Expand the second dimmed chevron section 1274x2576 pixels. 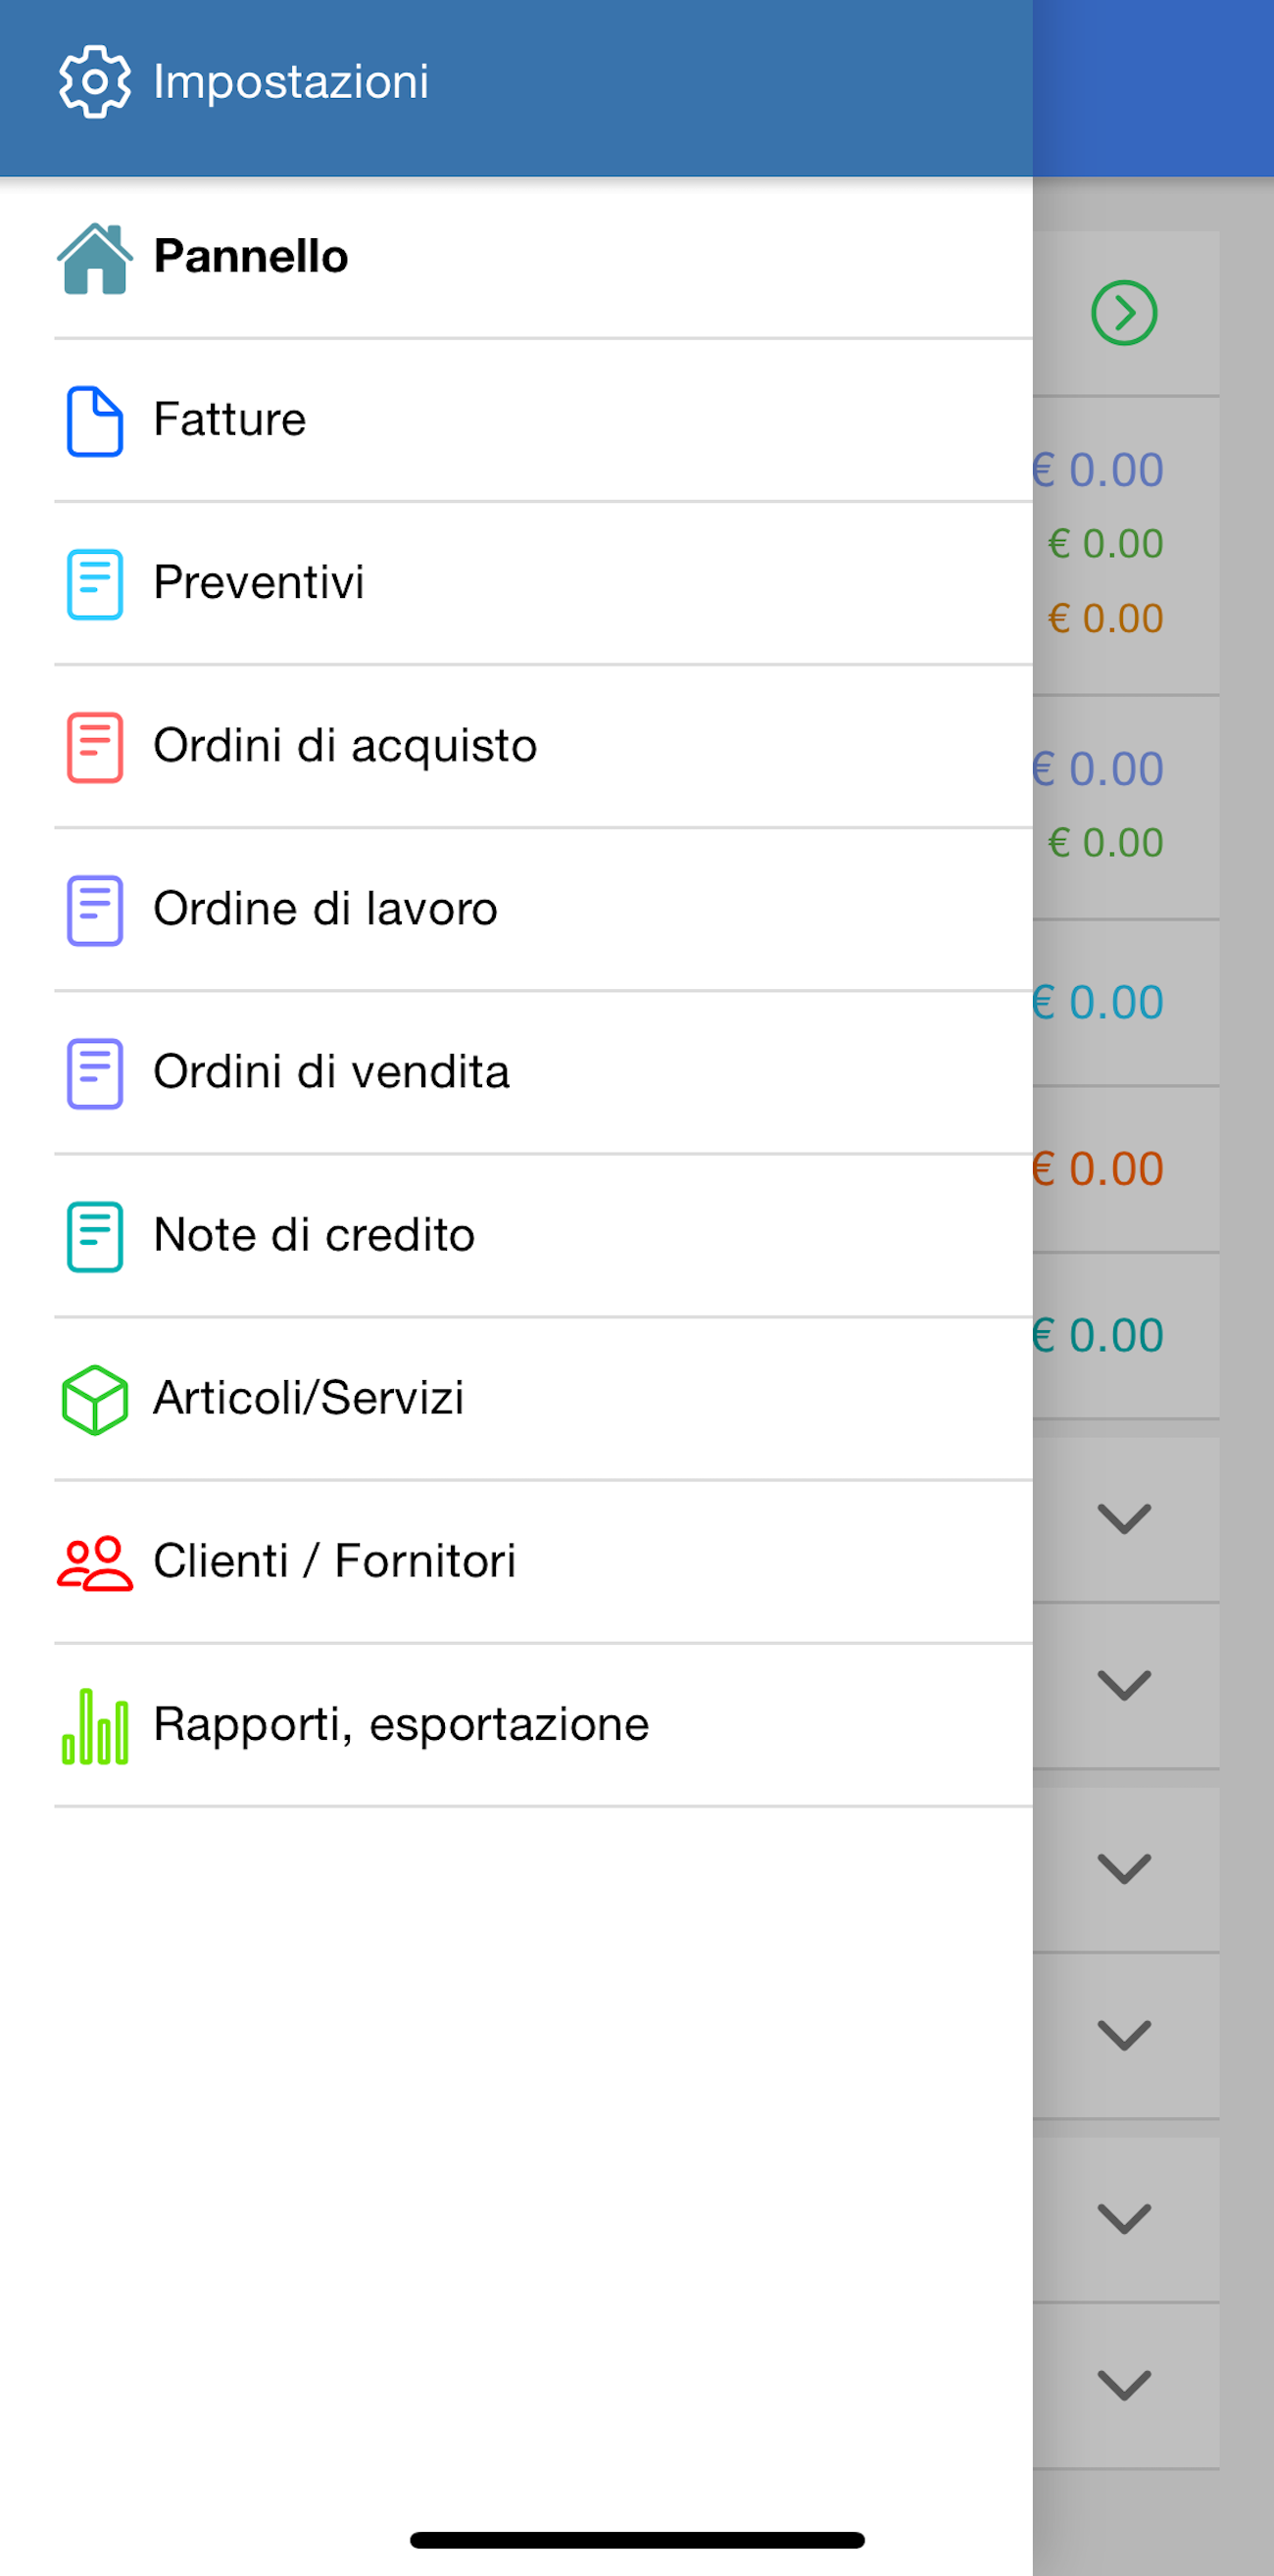[1124, 1686]
